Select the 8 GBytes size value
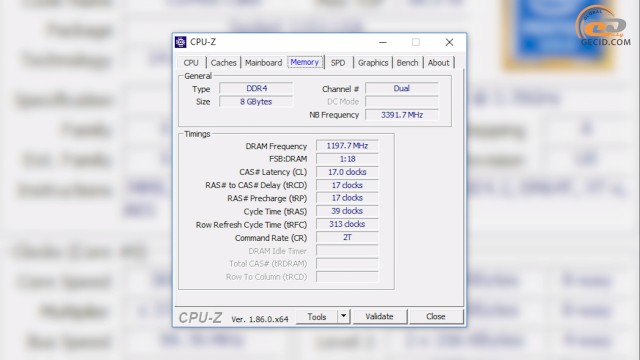 pyautogui.click(x=256, y=102)
